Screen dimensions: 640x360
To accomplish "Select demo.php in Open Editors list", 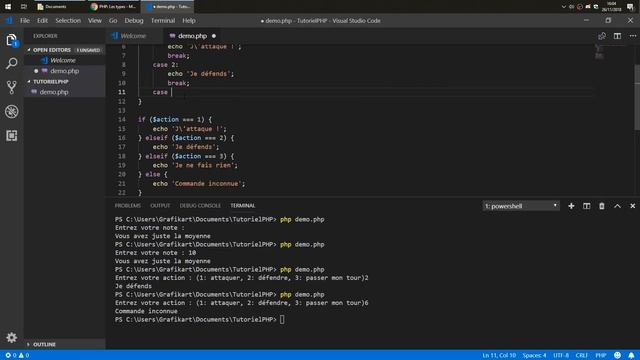I will [x=64, y=71].
